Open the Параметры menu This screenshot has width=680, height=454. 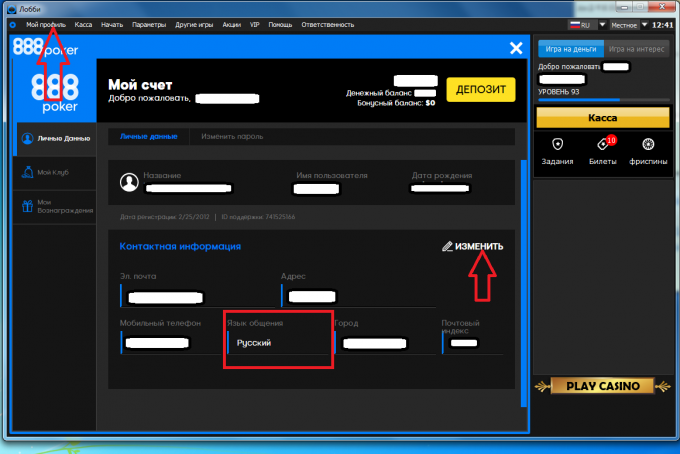click(x=149, y=25)
